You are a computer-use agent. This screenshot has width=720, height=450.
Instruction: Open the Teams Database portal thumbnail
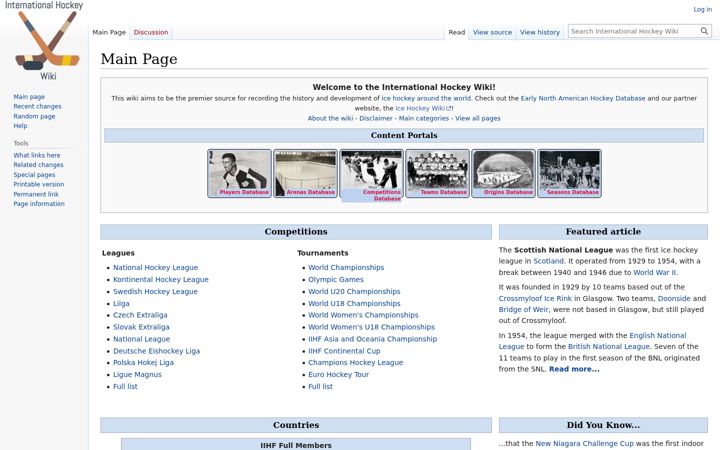(438, 173)
